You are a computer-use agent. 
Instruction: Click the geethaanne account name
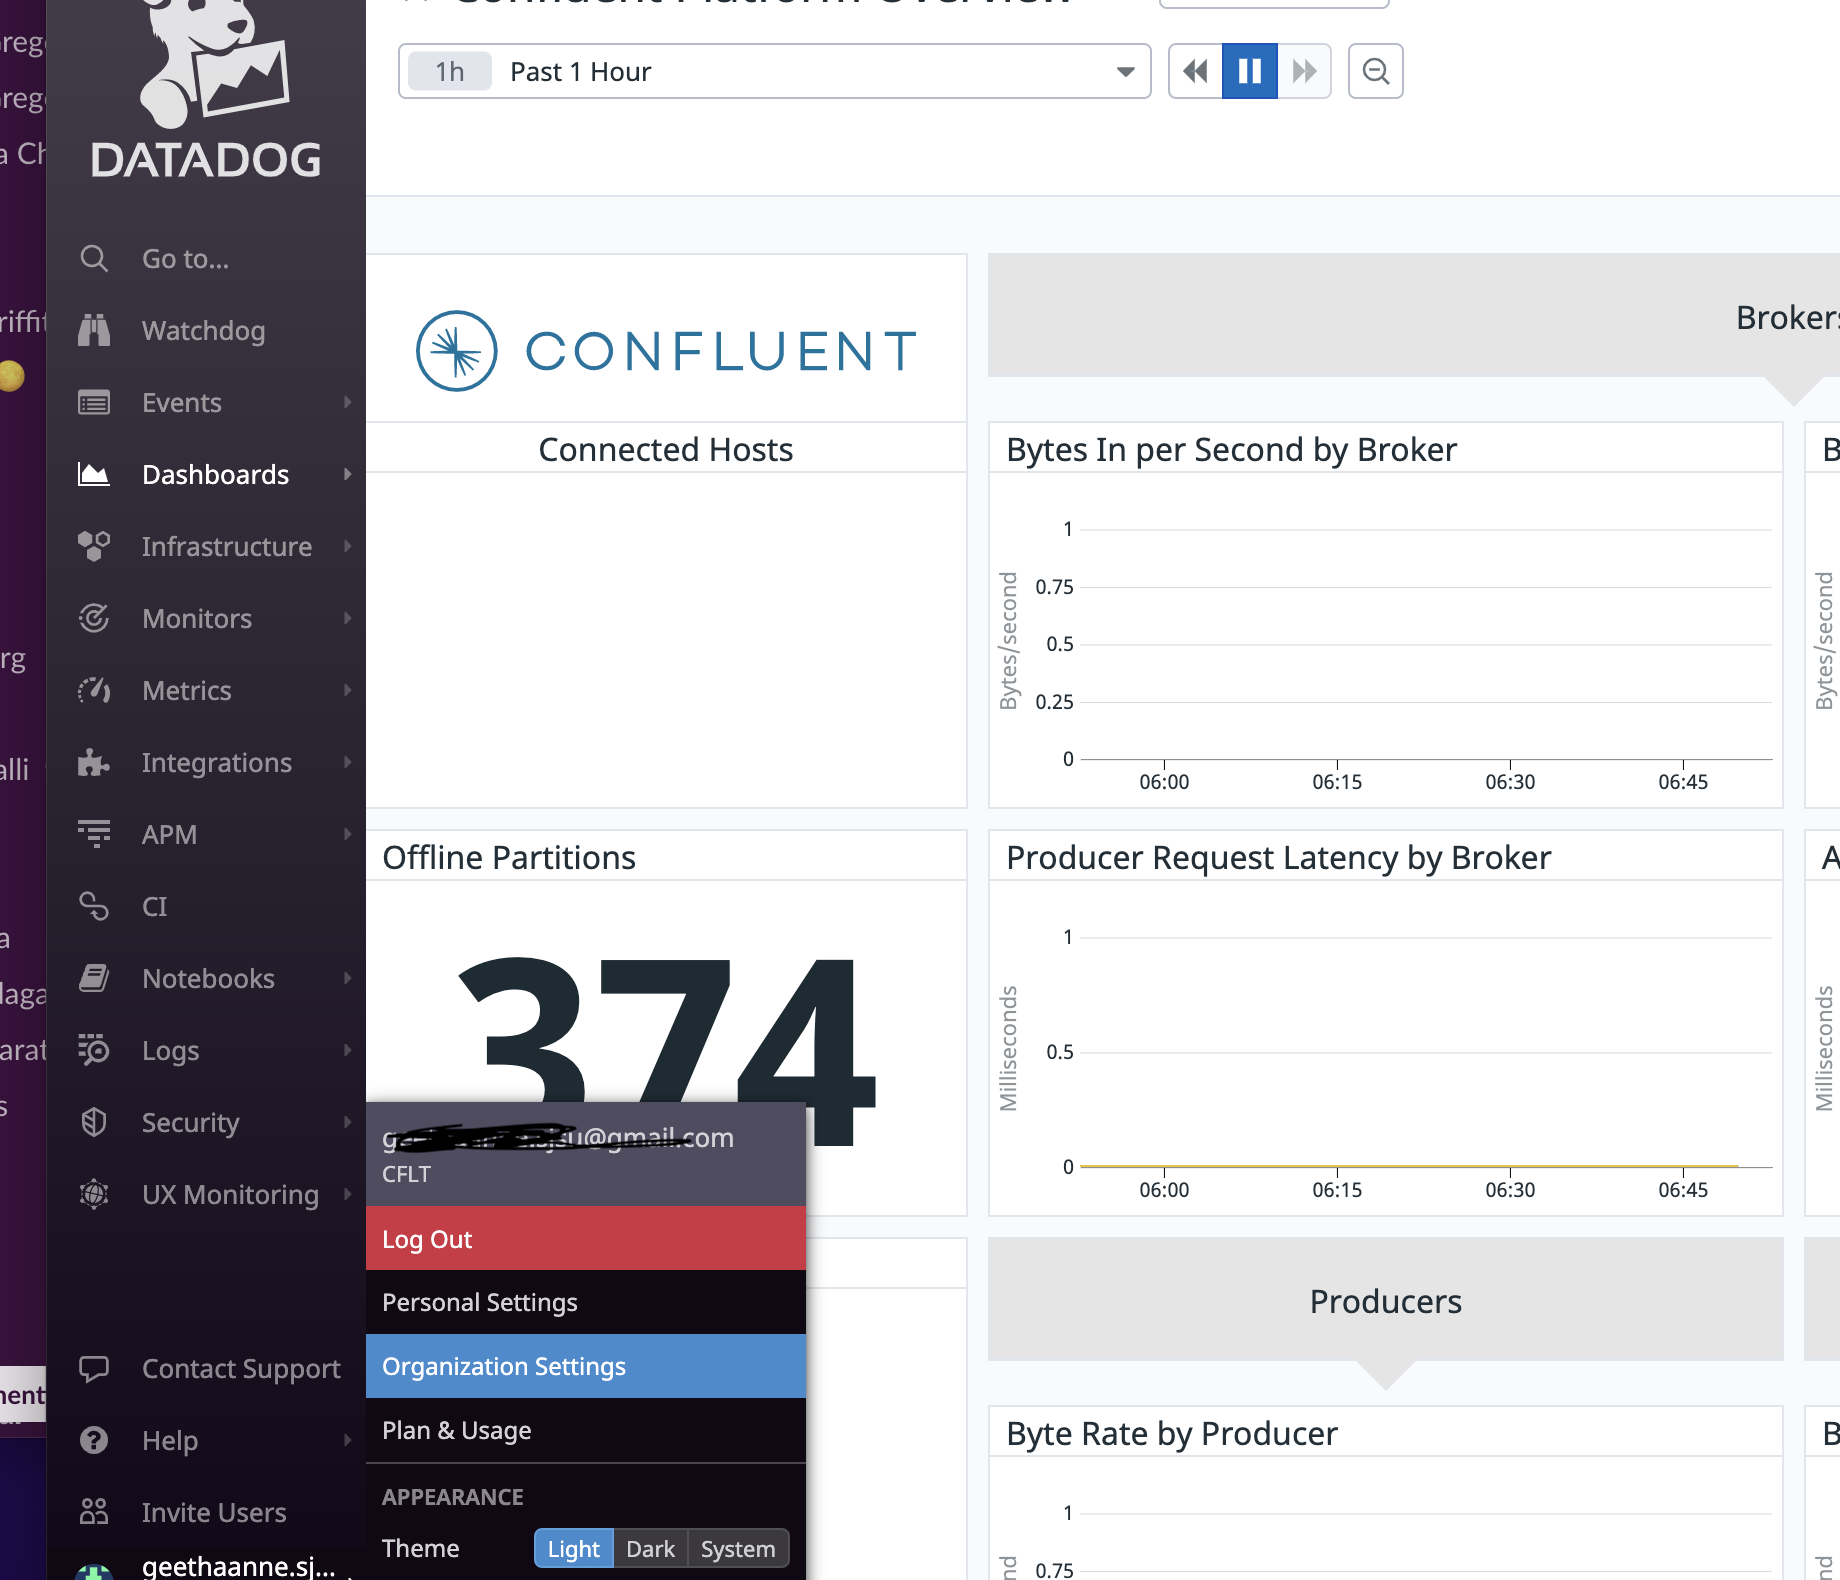(238, 1566)
